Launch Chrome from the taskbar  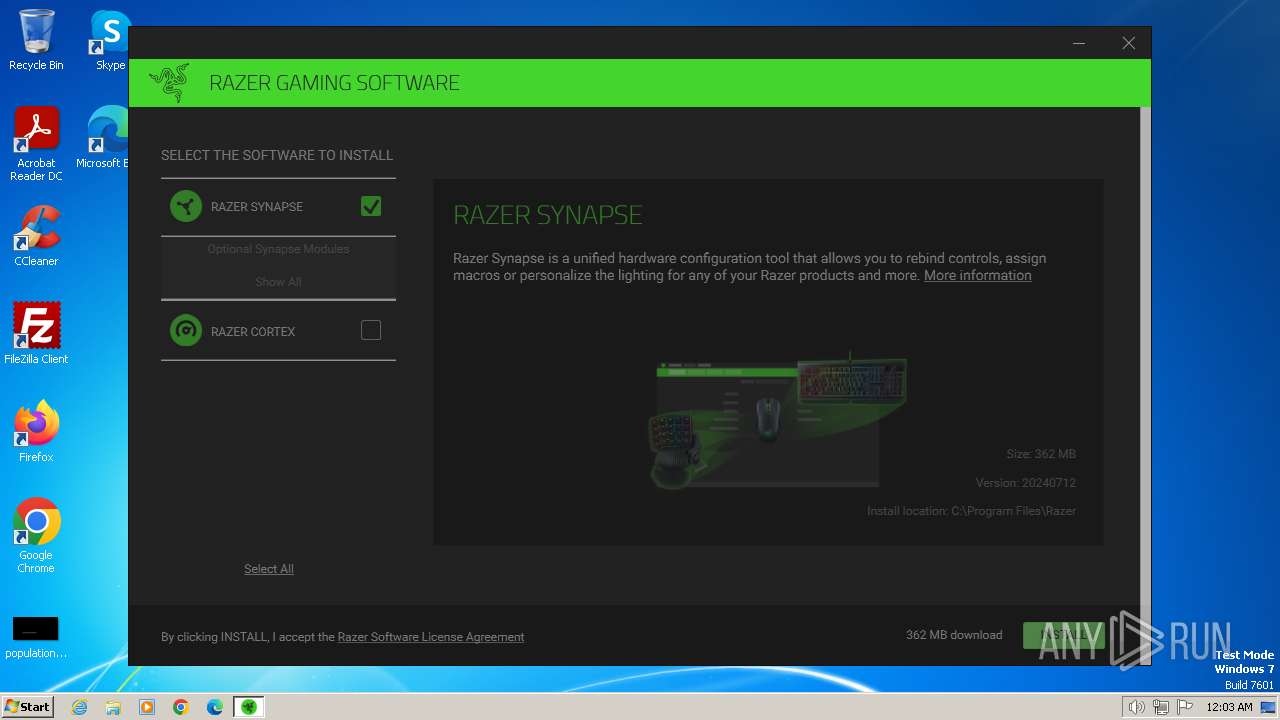pos(181,707)
